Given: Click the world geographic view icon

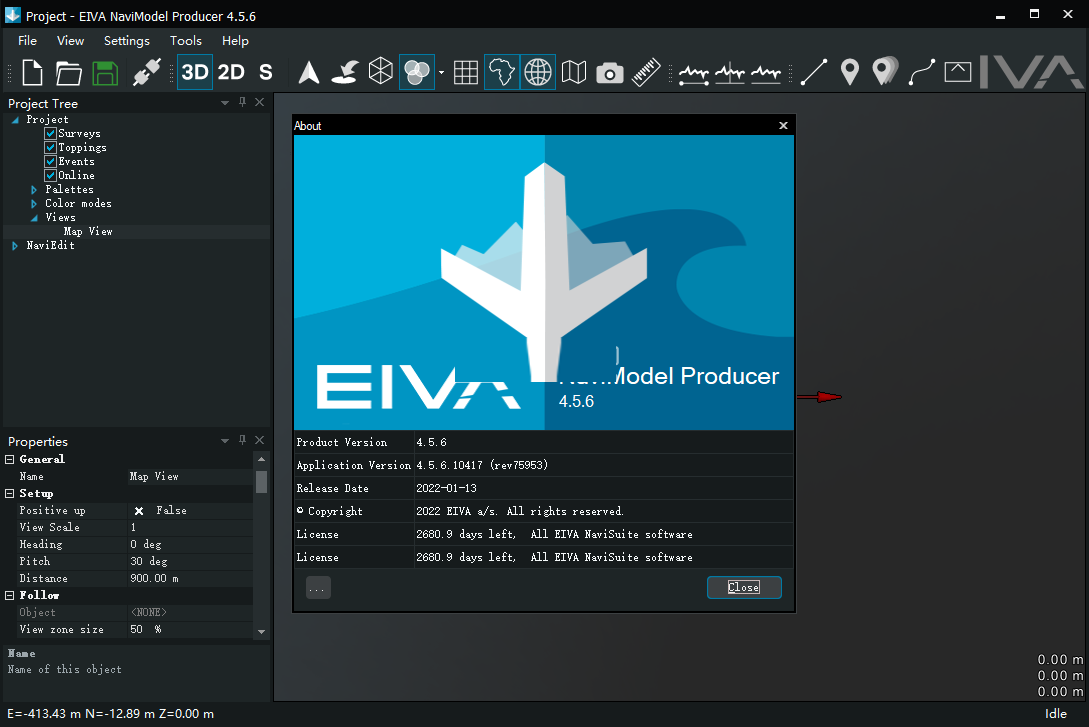Looking at the screenshot, I should pyautogui.click(x=501, y=71).
